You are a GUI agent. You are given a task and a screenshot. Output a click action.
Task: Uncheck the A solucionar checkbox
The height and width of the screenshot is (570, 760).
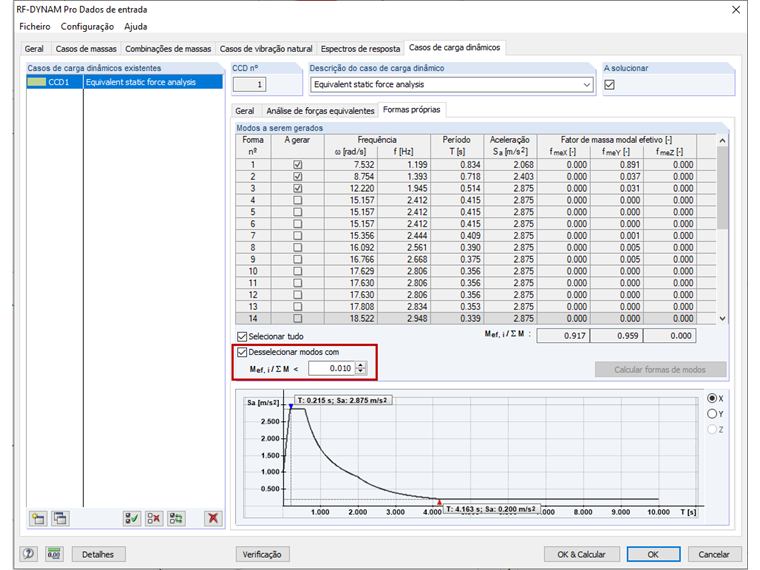609,85
